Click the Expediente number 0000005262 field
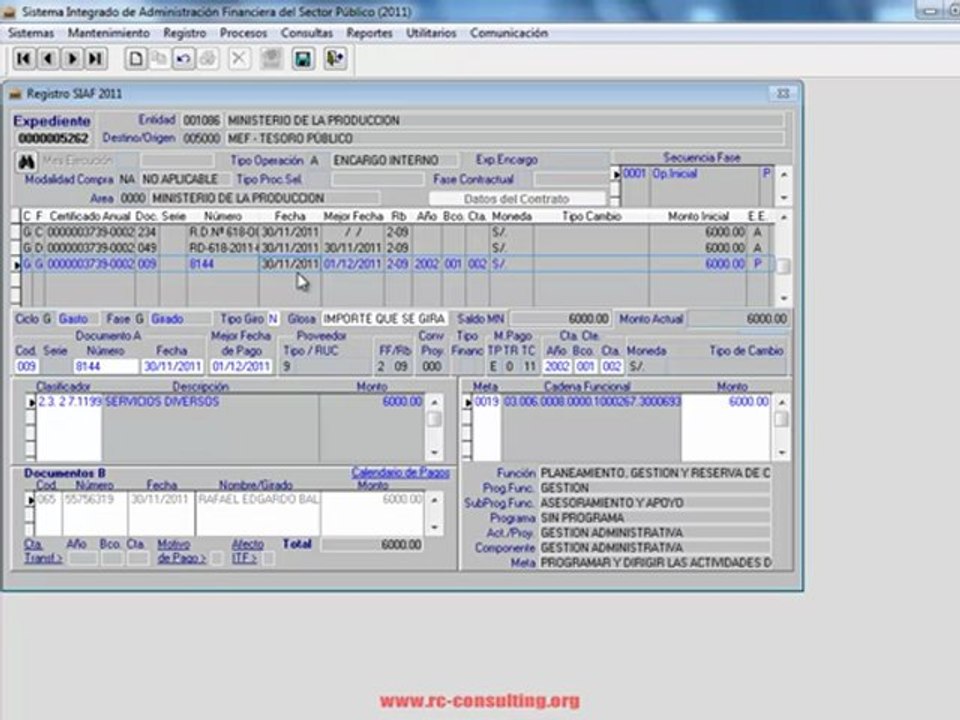 tap(53, 138)
